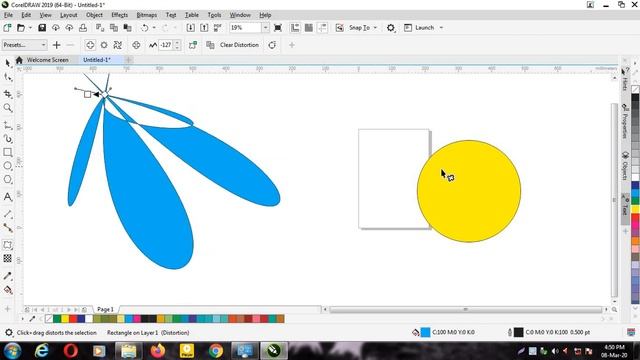This screenshot has width=640, height=360.
Task: Select the Text tool
Action: [x=7, y=197]
